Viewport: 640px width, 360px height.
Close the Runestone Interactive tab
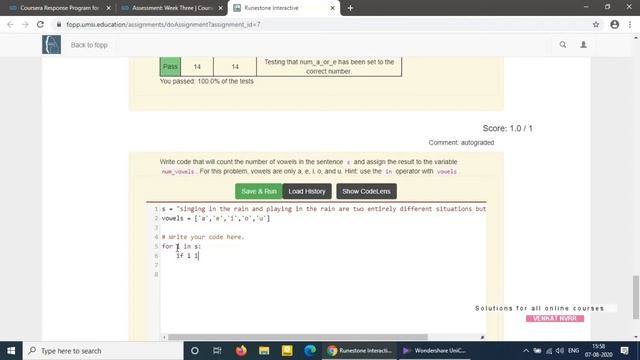click(x=332, y=8)
